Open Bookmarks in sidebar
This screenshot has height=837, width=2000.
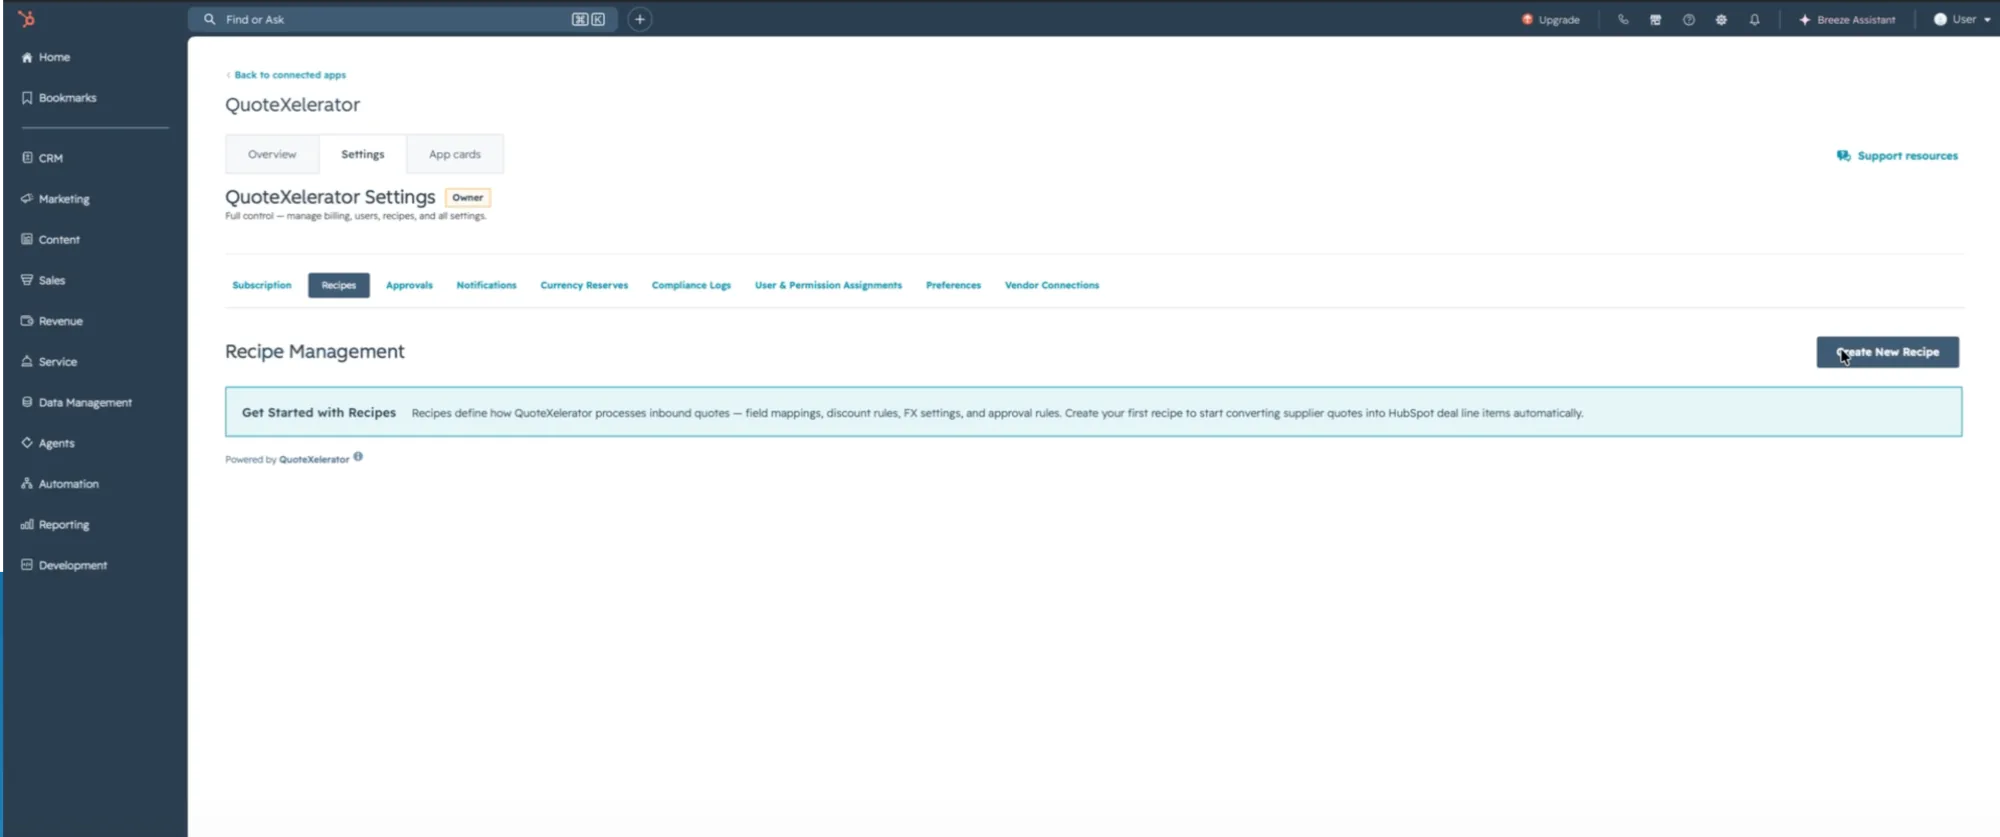59,98
